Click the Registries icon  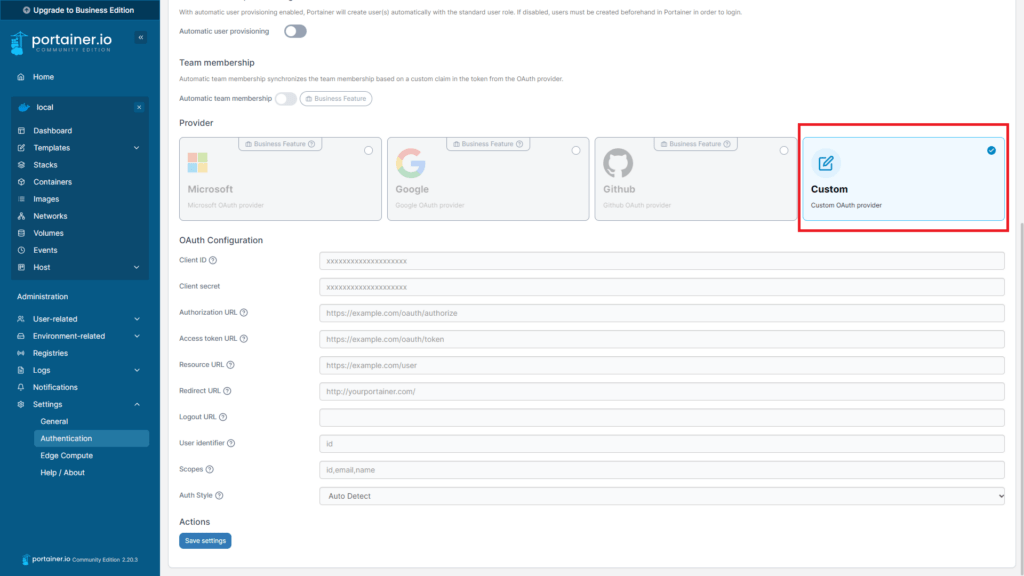tap(21, 353)
